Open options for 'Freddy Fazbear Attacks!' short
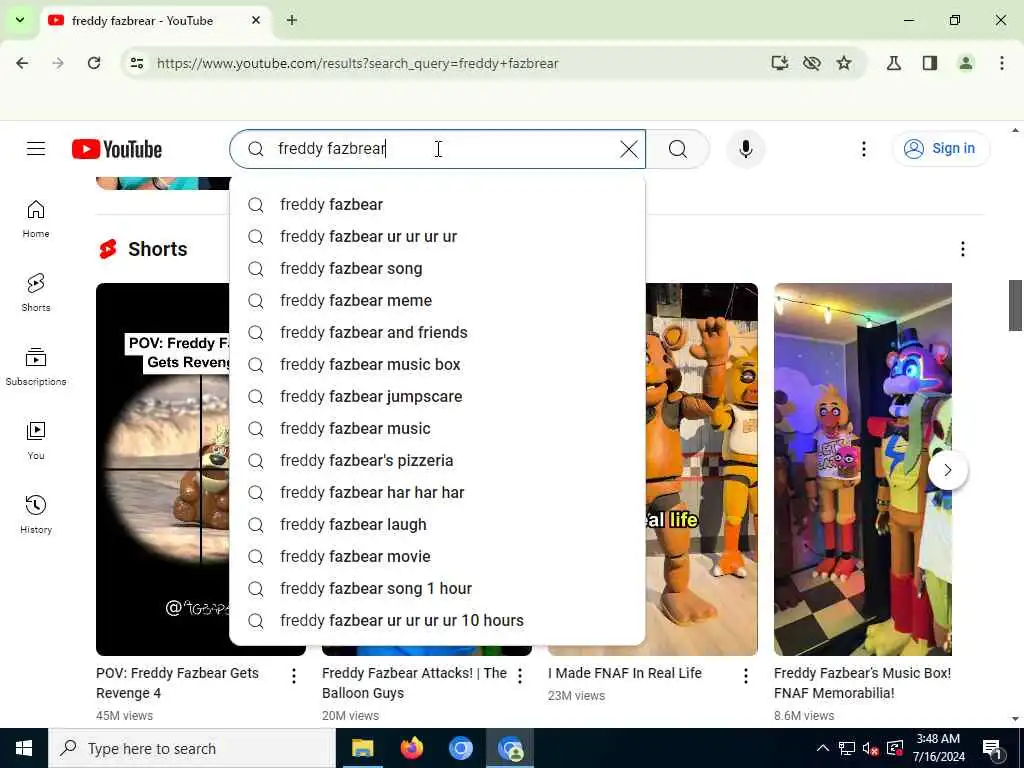 [520, 676]
